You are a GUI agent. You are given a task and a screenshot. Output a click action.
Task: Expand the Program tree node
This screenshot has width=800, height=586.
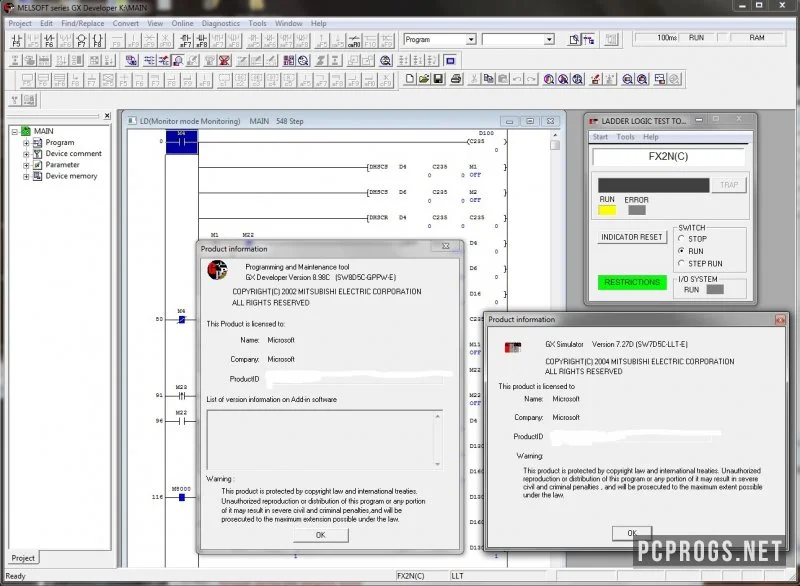point(26,143)
